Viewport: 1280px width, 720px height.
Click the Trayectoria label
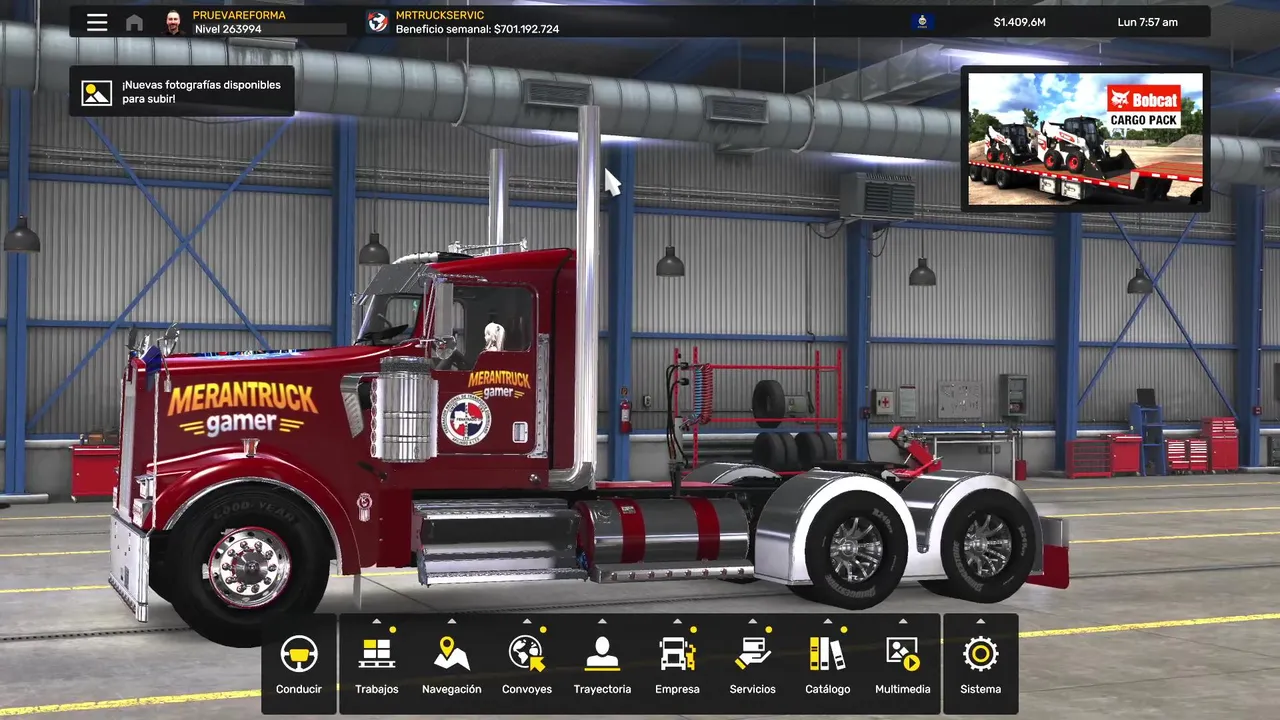(602, 689)
